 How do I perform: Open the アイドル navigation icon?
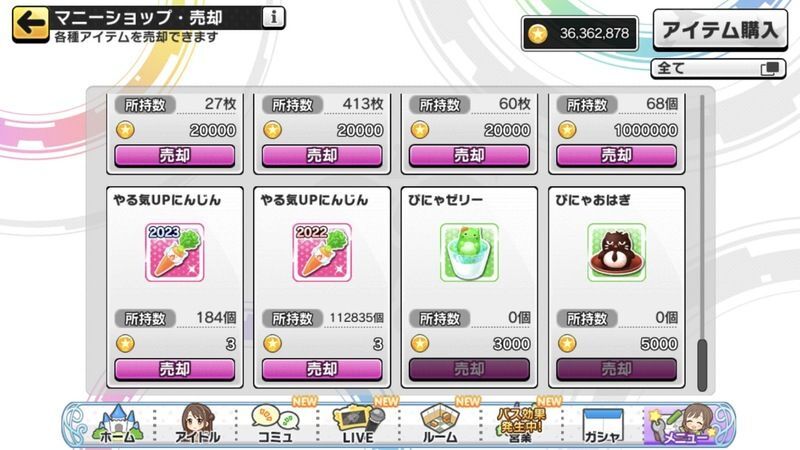tap(197, 424)
